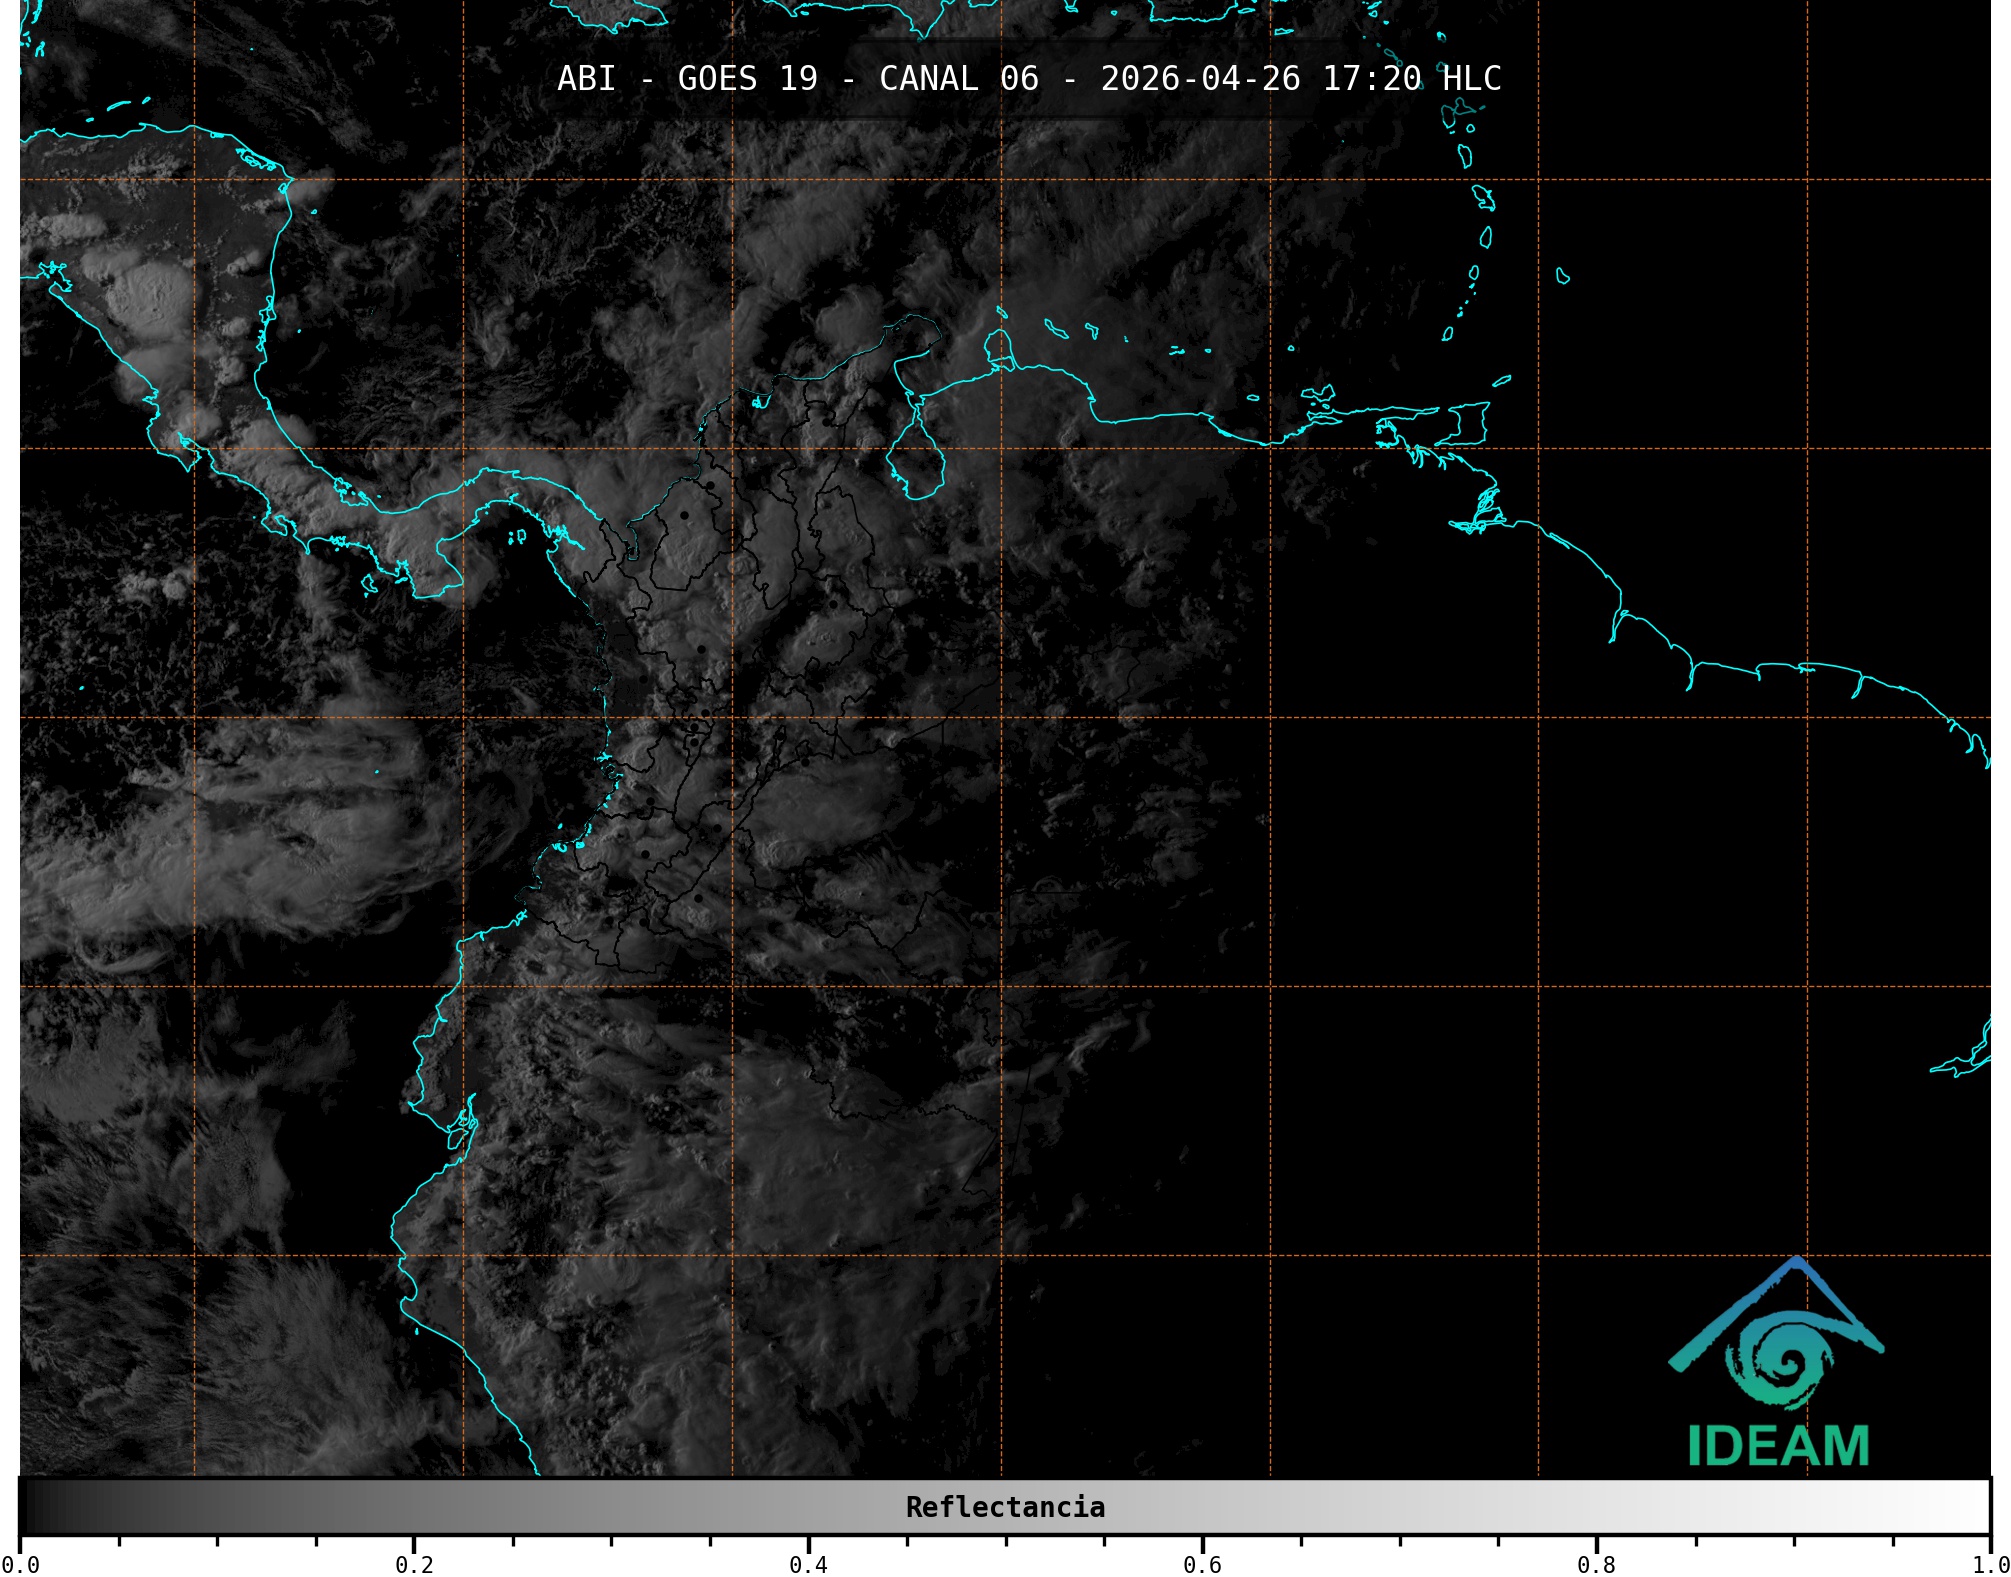The width and height of the screenshot is (2011, 1577).
Task: Click the Gulf of Panama small islands
Action: tap(517, 537)
